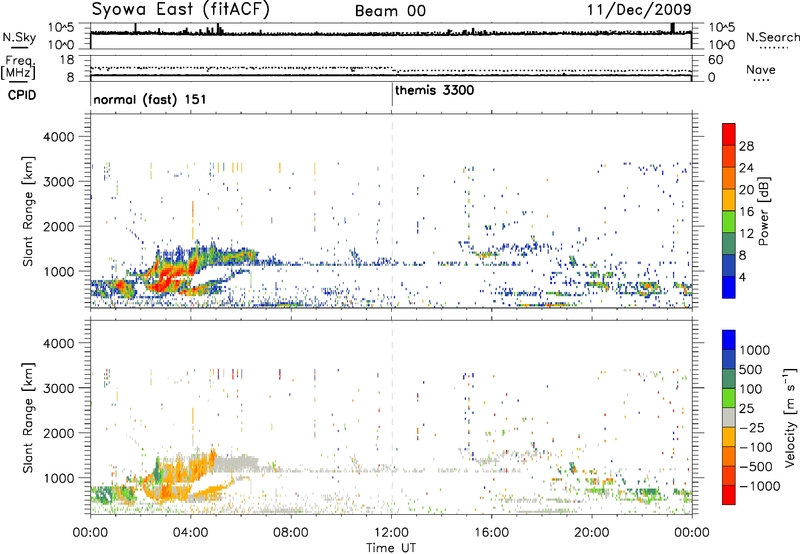The width and height of the screenshot is (800, 554).
Task: Click the "Syowa East (fitACF)" plot title
Action: click(x=181, y=9)
